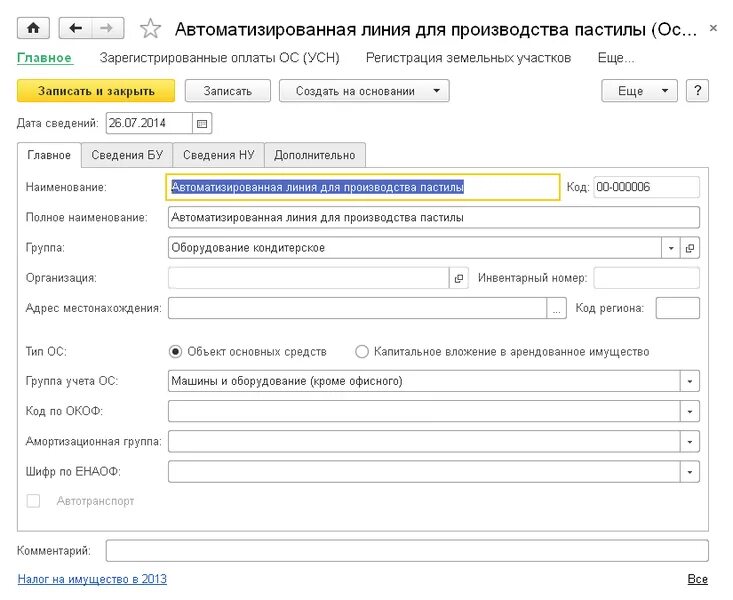Open the Еще dropdown button in toolbar
Viewport: 733px width, 600px height.
pos(639,91)
